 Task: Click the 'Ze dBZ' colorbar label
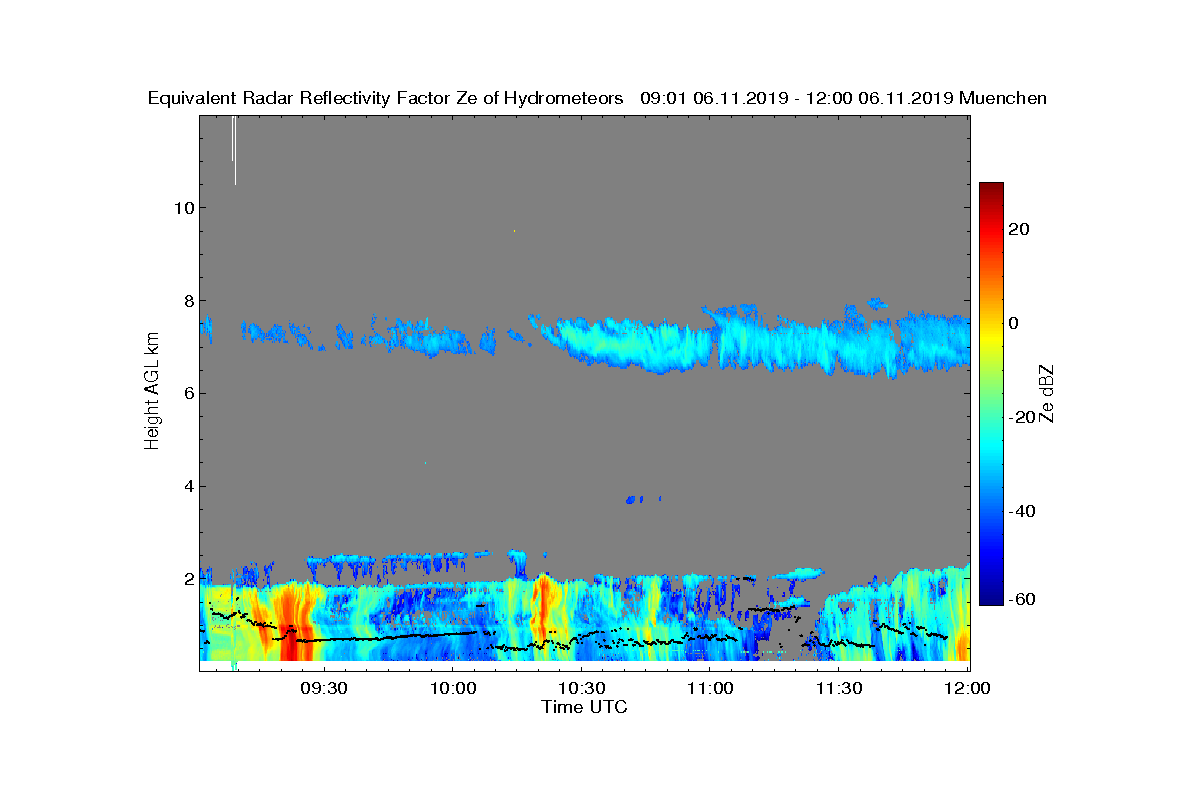[x=1046, y=393]
